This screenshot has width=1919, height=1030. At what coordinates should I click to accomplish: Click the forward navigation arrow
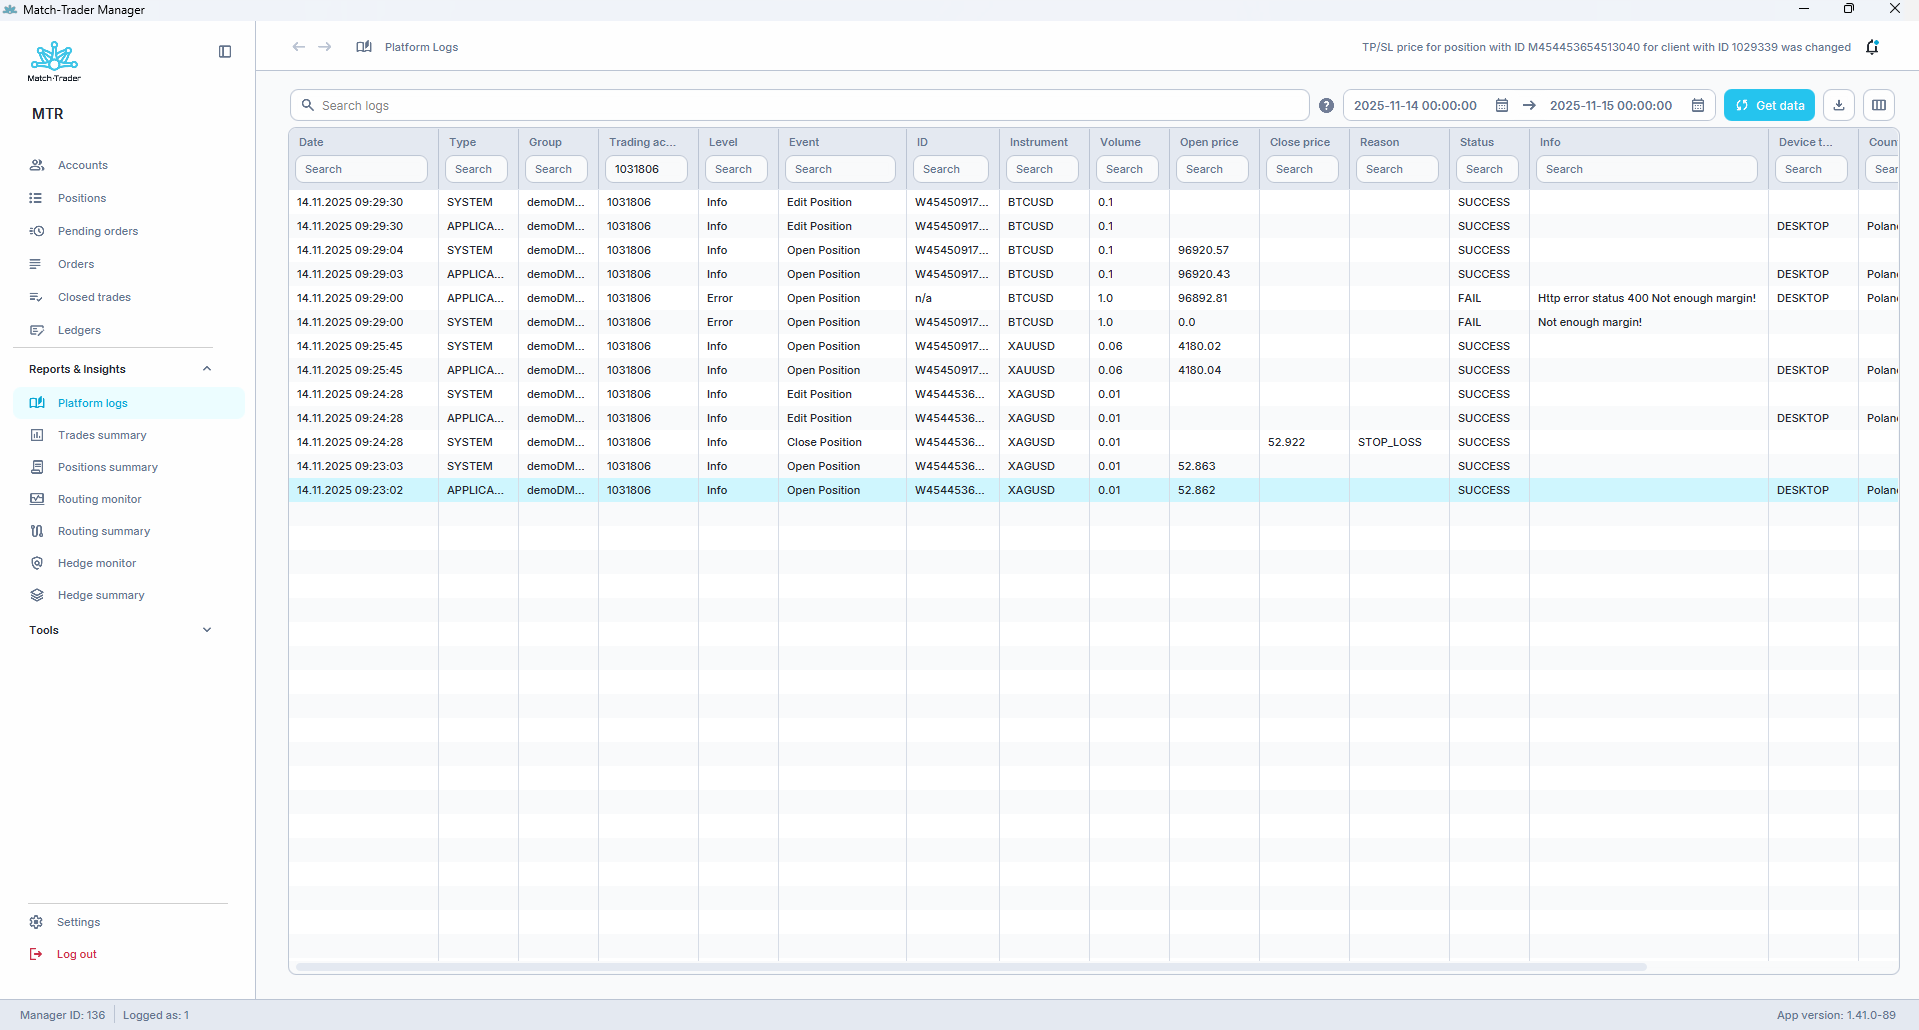[x=325, y=47]
